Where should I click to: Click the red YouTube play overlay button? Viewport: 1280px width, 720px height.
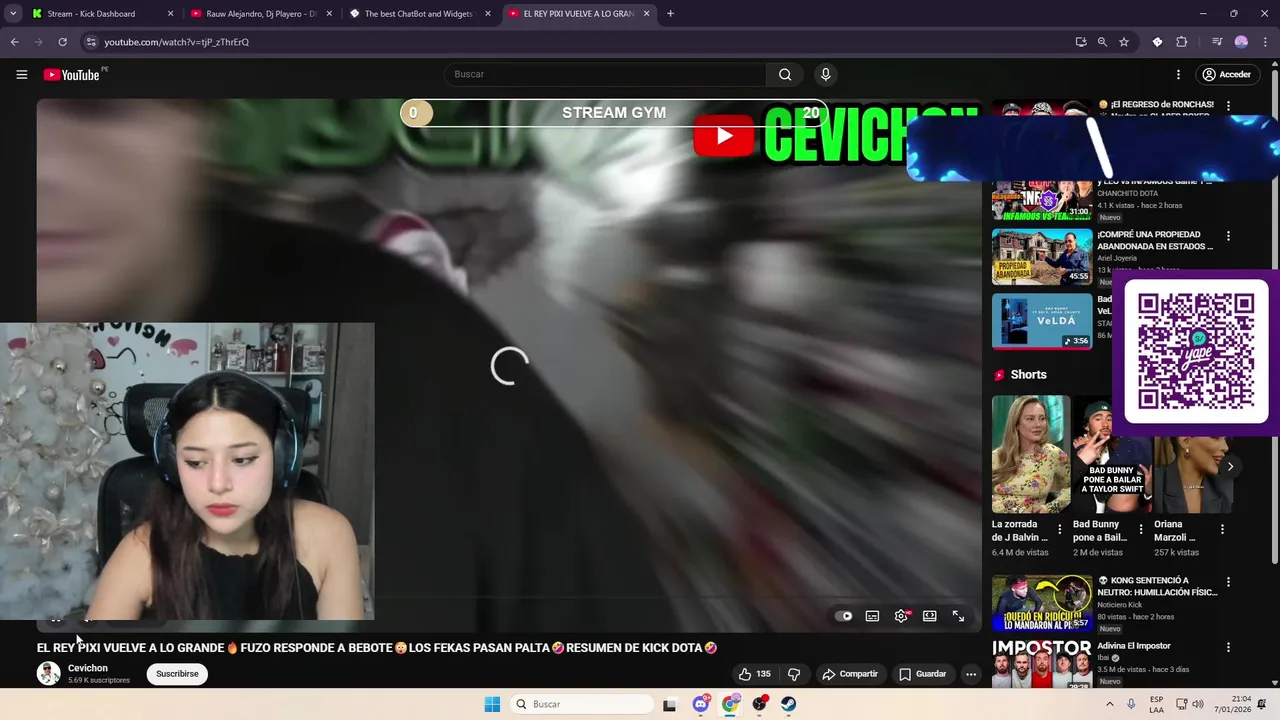click(x=724, y=137)
